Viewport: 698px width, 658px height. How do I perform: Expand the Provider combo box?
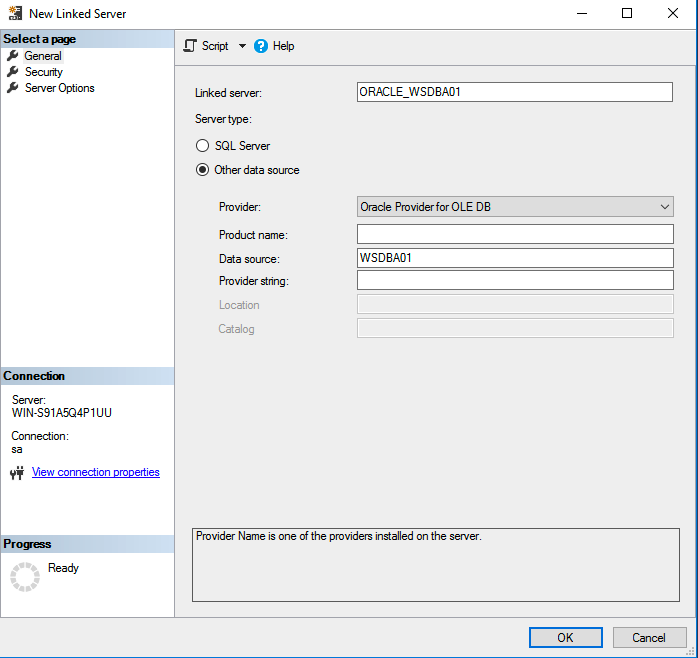(x=515, y=207)
